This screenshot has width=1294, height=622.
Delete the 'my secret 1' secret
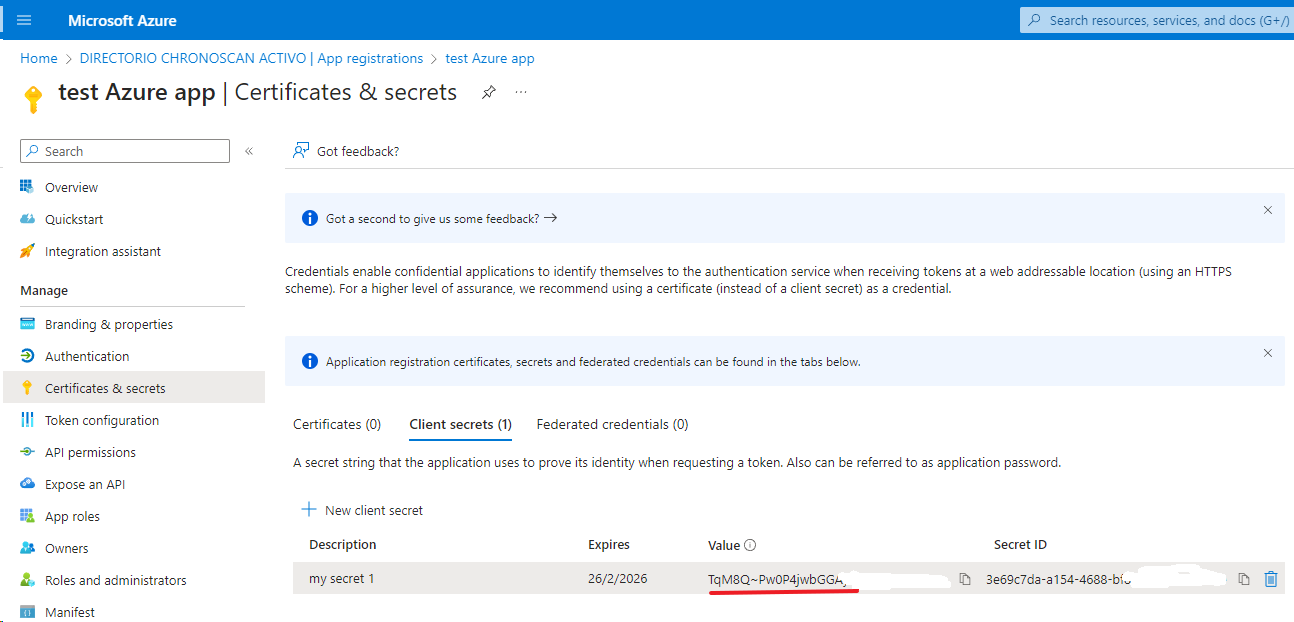(x=1271, y=579)
